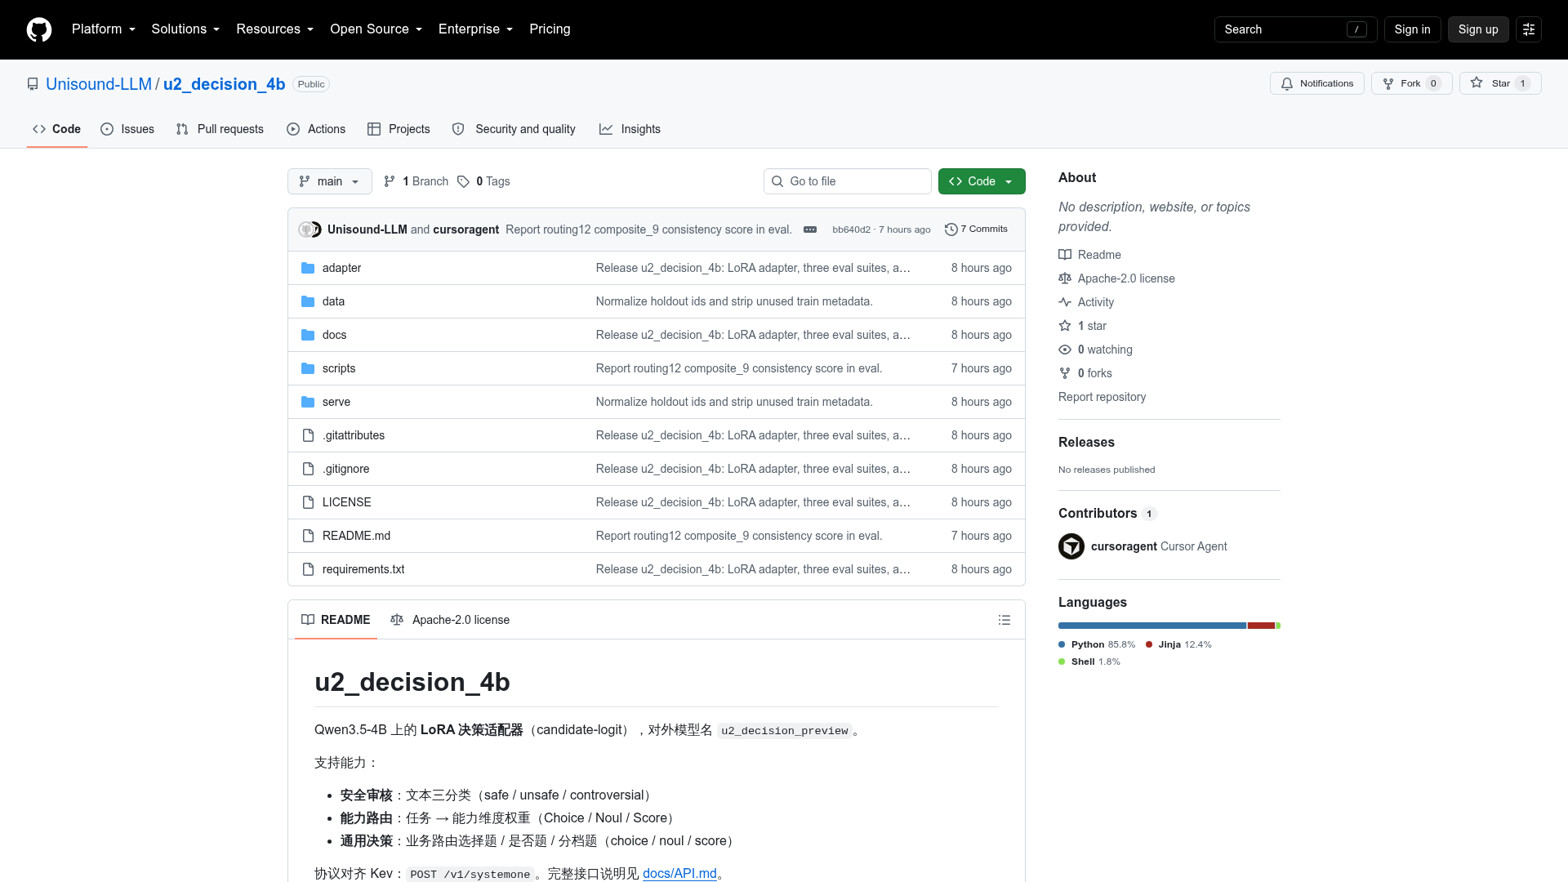
Task: Open the Python 85.8% language link
Action: pos(1096,645)
